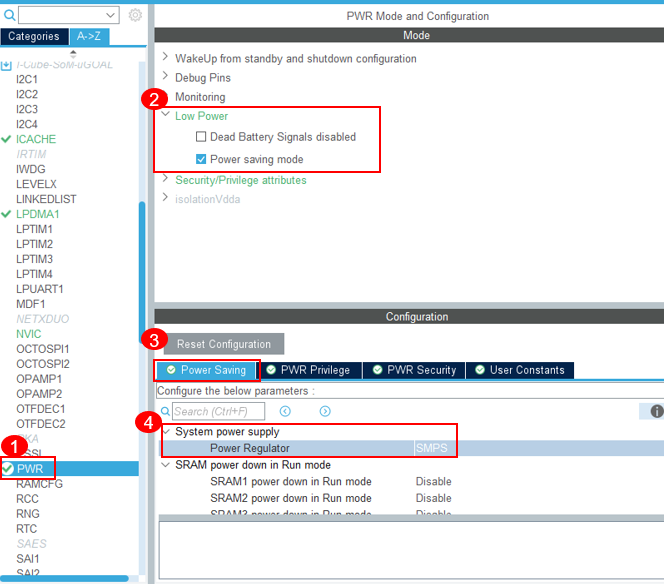Collapse the Low Power section

tap(166, 114)
